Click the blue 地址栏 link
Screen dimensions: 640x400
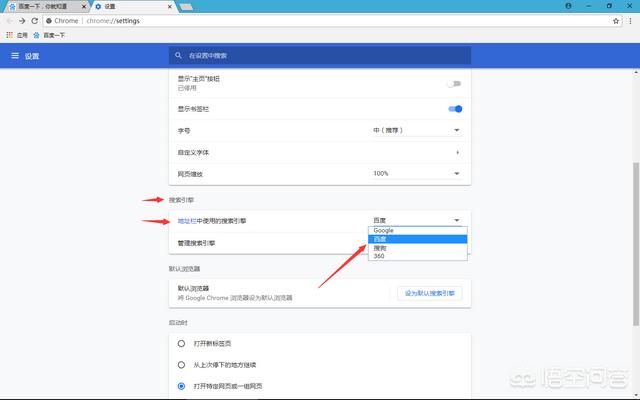tap(187, 221)
